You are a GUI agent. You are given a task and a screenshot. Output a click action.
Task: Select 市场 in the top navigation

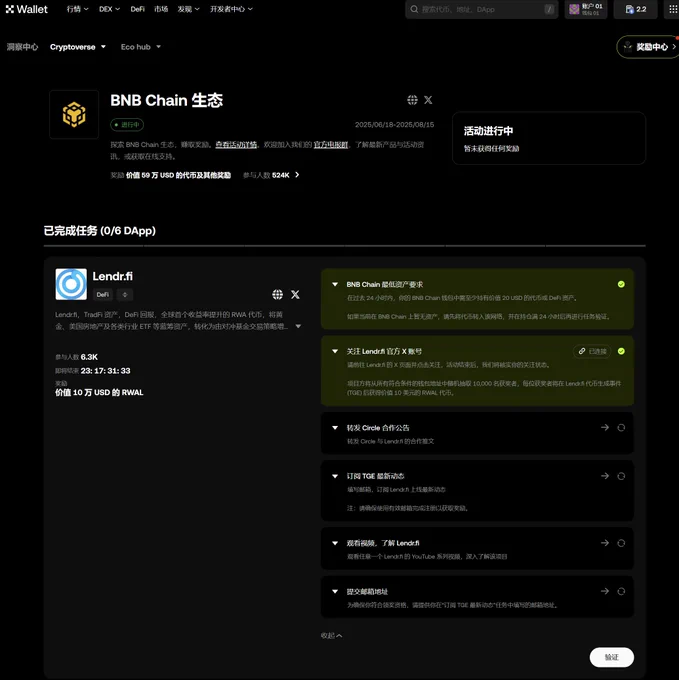click(161, 9)
